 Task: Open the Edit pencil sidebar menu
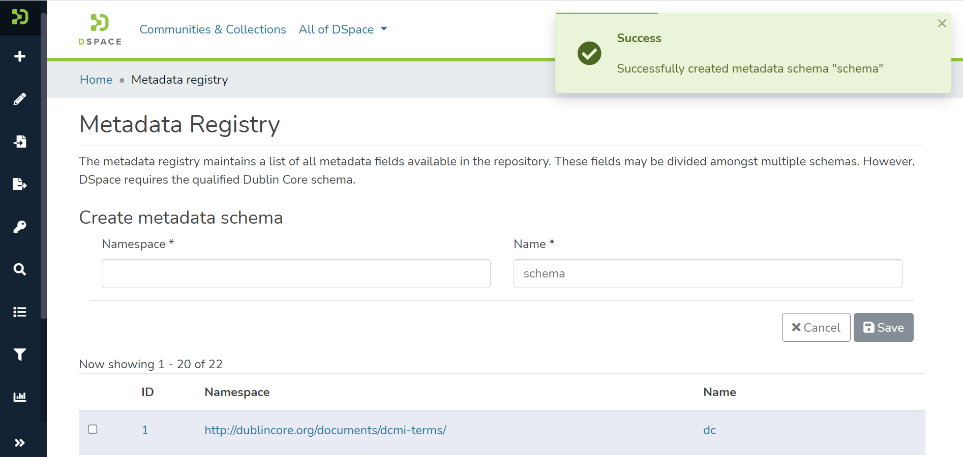click(19, 99)
